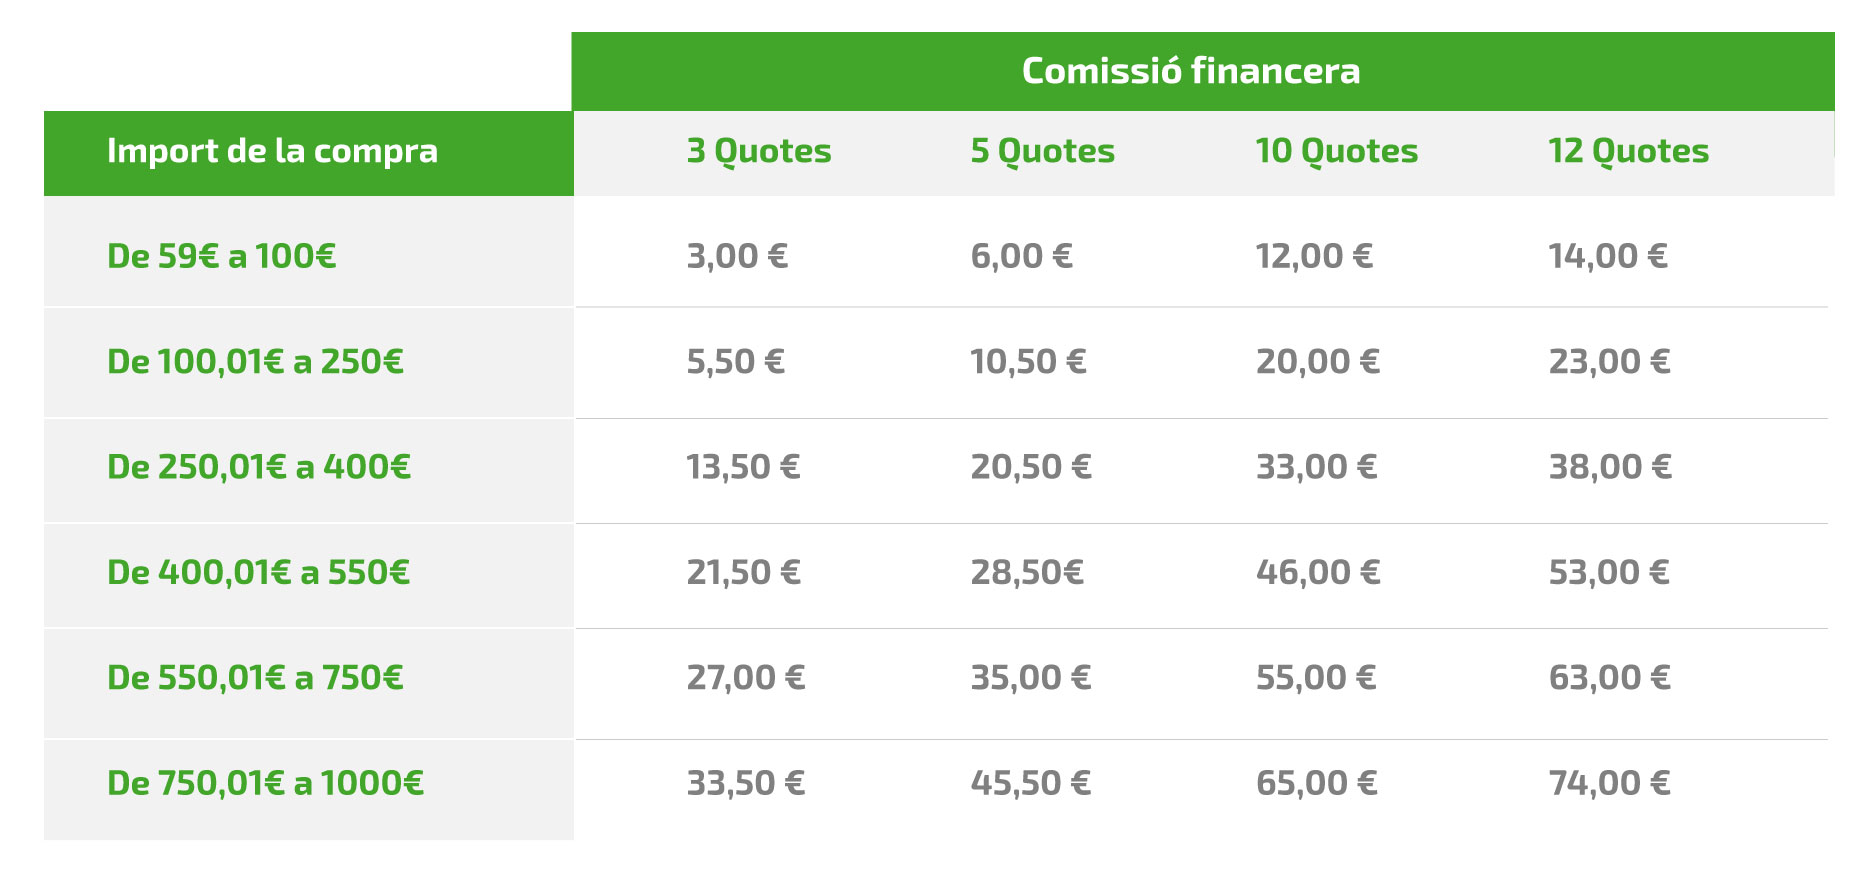Click the 3 Quotes column header
The height and width of the screenshot is (874, 1876).
click(x=759, y=151)
